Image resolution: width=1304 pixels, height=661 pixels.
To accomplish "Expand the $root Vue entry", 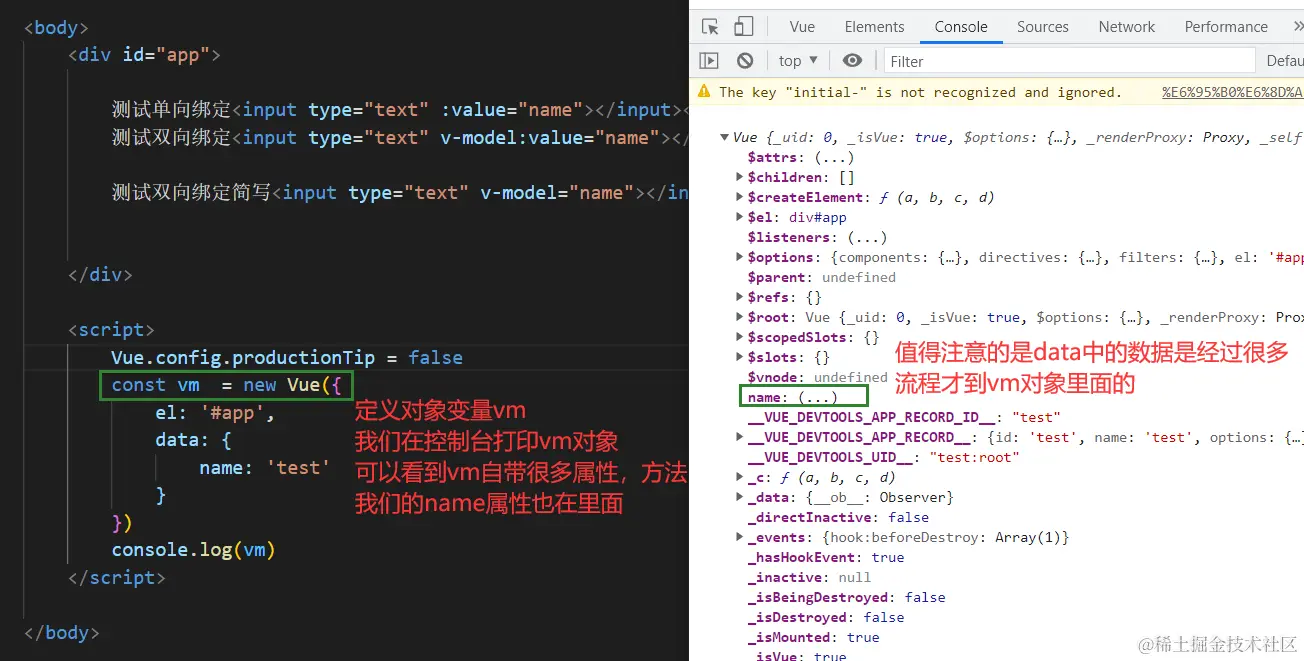I will (x=739, y=318).
